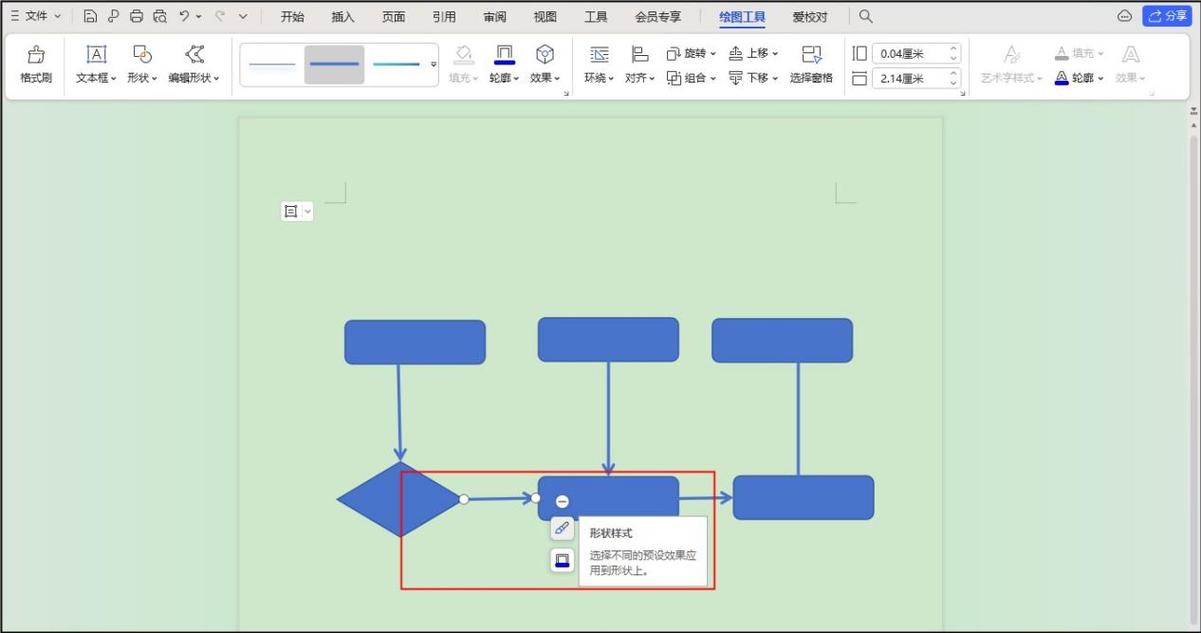The height and width of the screenshot is (633, 1201).
Task: Open the undo history dropdown arrow
Action: tap(199, 17)
